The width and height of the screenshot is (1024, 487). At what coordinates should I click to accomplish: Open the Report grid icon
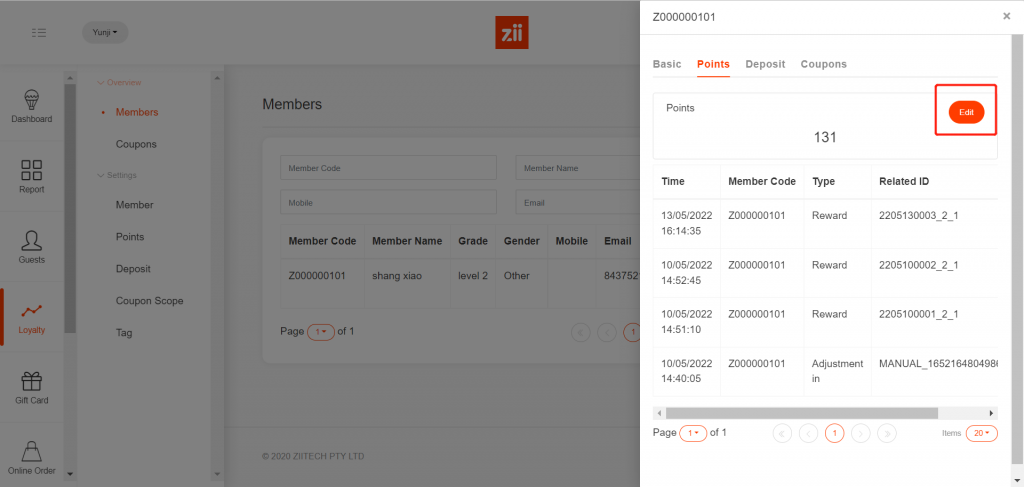[32, 171]
